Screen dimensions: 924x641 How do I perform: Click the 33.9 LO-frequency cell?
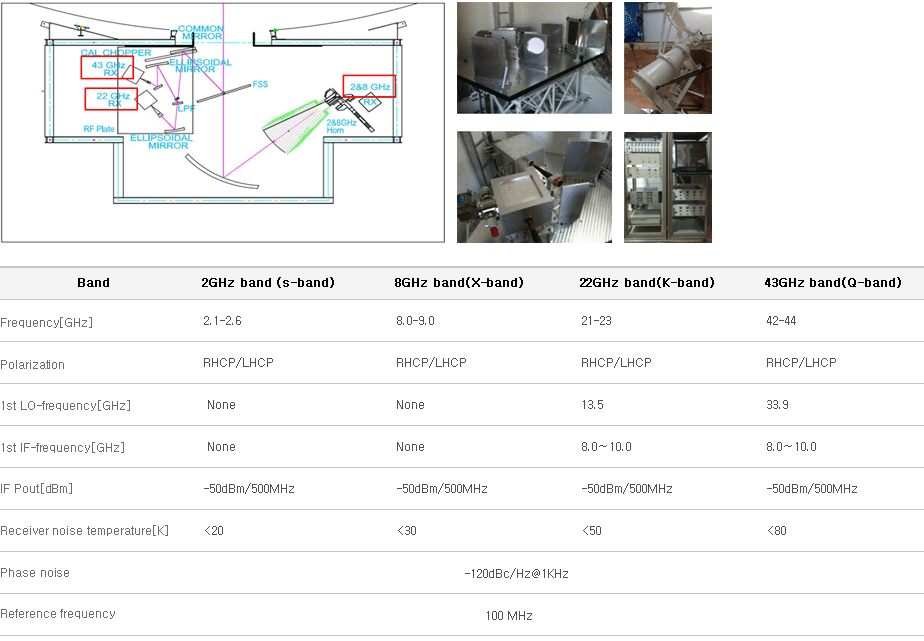(x=778, y=406)
